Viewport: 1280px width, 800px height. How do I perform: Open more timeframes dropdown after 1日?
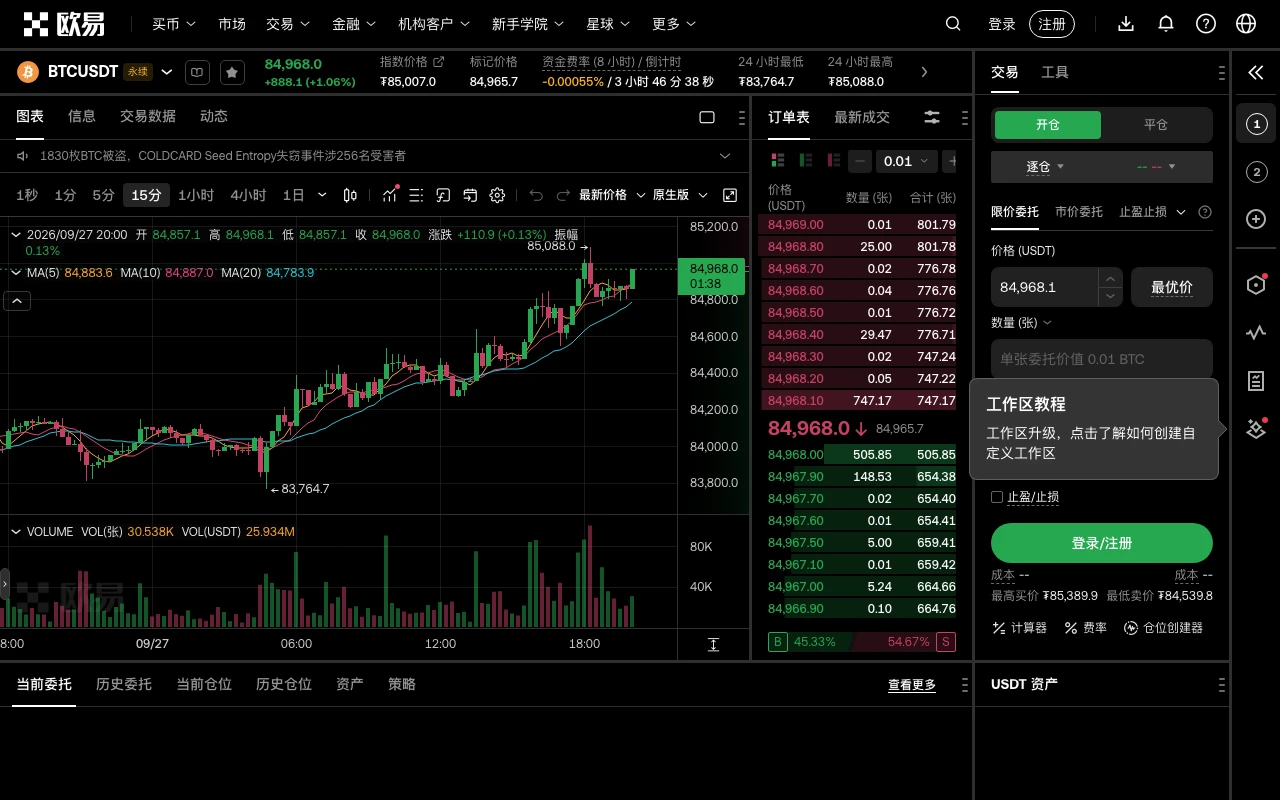pyautogui.click(x=322, y=195)
